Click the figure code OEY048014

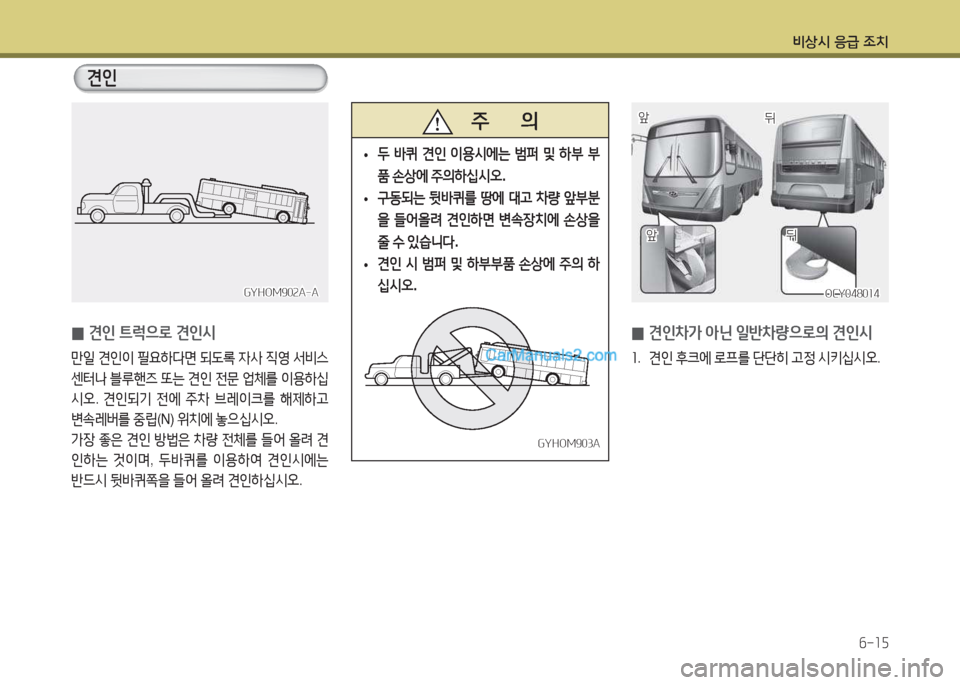point(852,293)
